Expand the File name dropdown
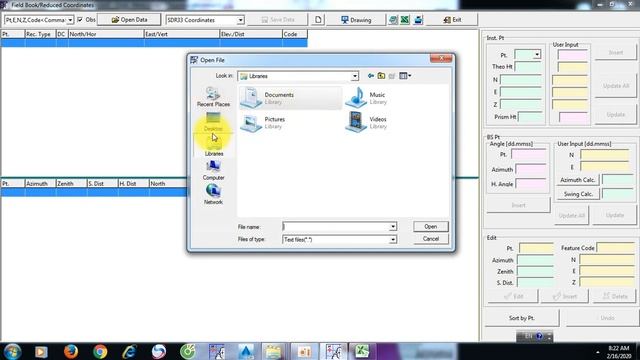Viewport: 640px width, 360px height. pyautogui.click(x=393, y=227)
